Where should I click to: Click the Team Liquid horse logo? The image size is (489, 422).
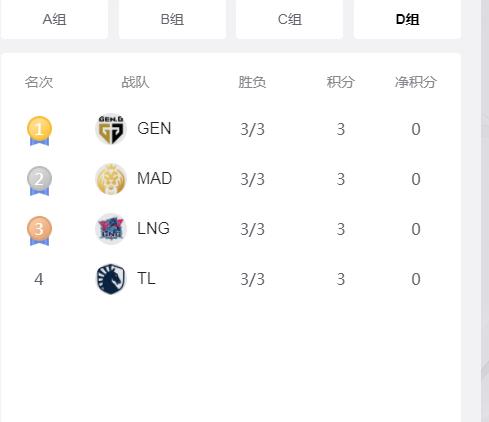click(111, 279)
